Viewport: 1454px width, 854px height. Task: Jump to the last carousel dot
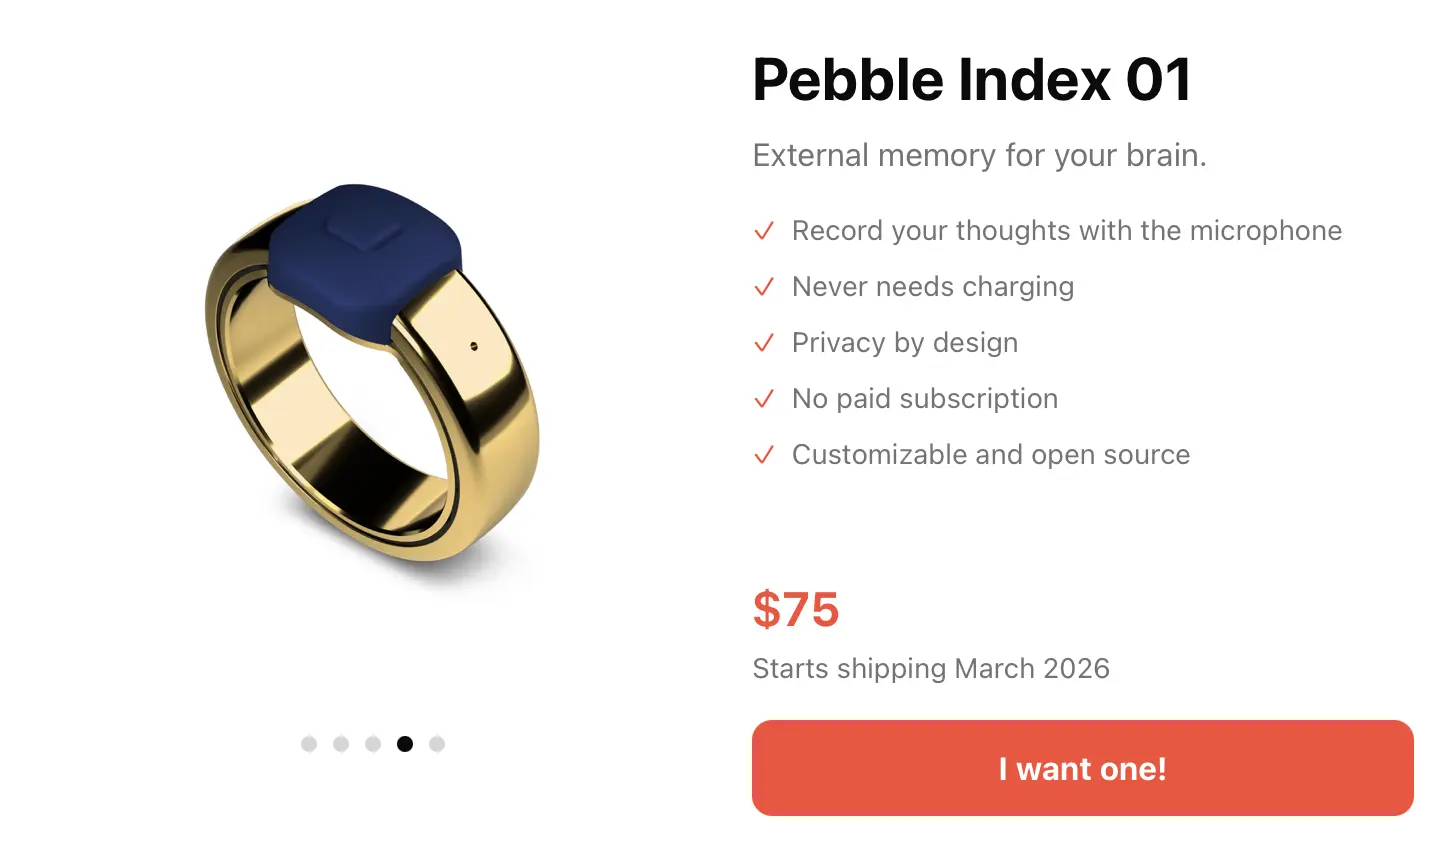click(x=437, y=744)
